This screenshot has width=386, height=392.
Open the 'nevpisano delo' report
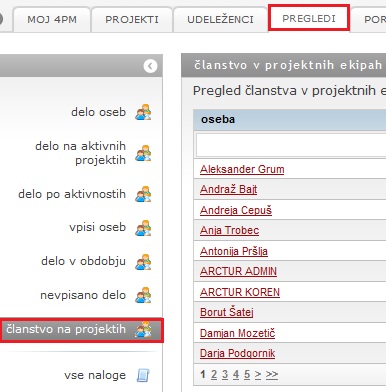(83, 295)
